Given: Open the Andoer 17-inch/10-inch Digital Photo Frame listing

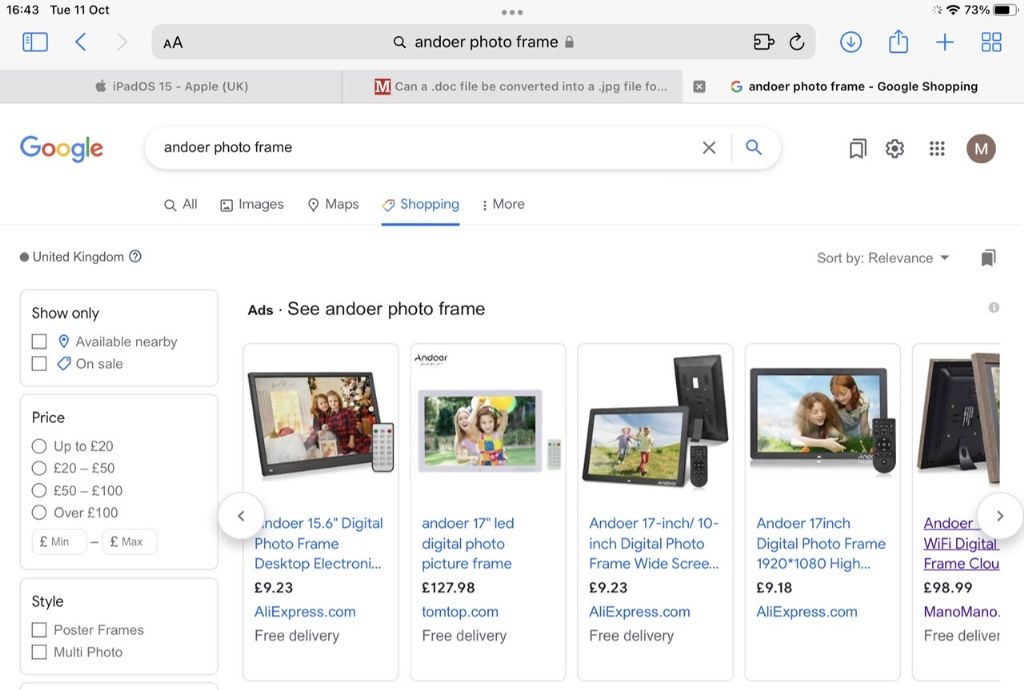Looking at the screenshot, I should tap(654, 543).
